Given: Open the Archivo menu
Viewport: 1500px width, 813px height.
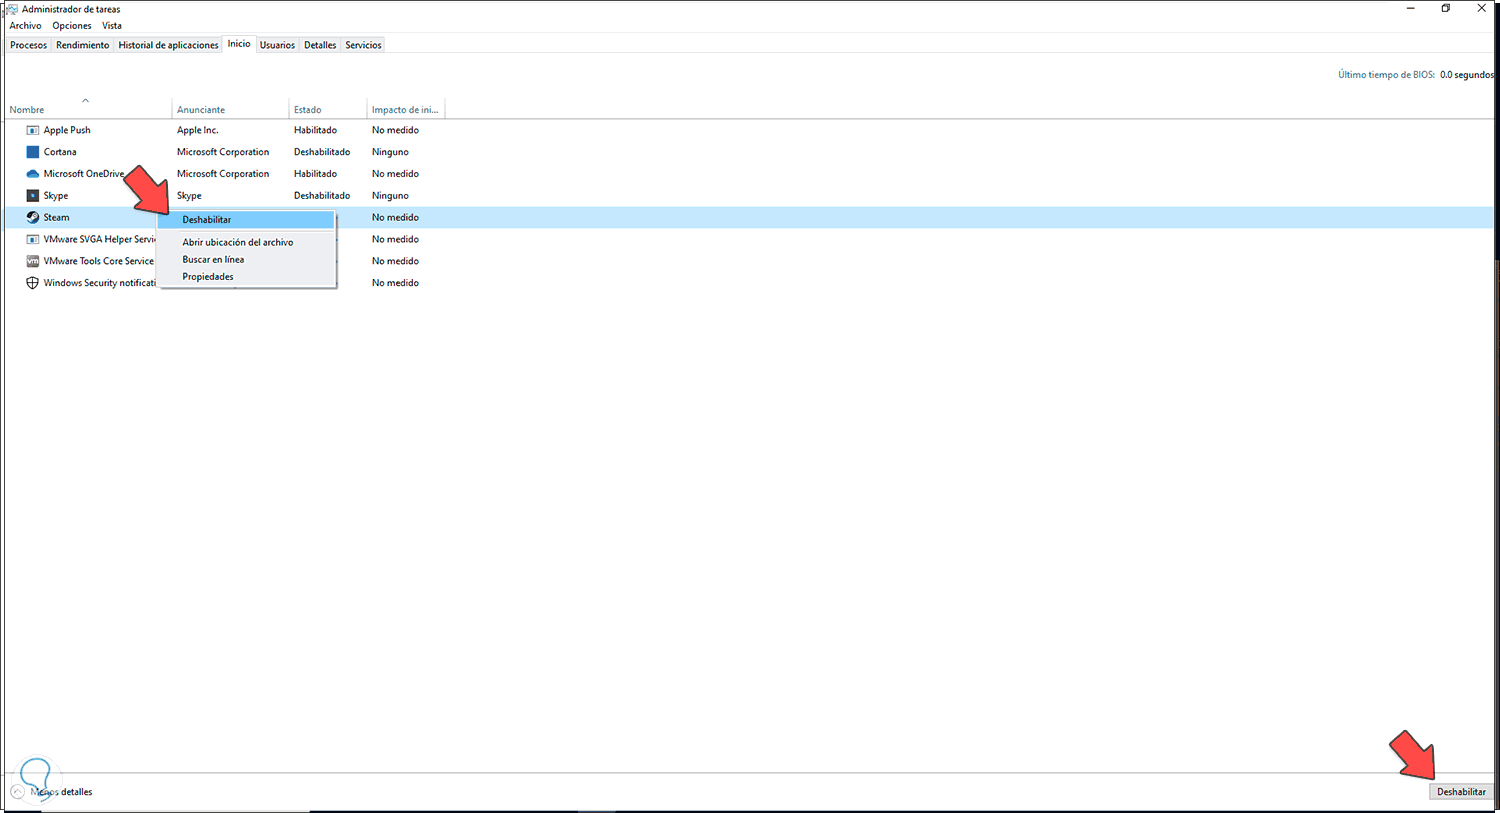Looking at the screenshot, I should (x=26, y=26).
